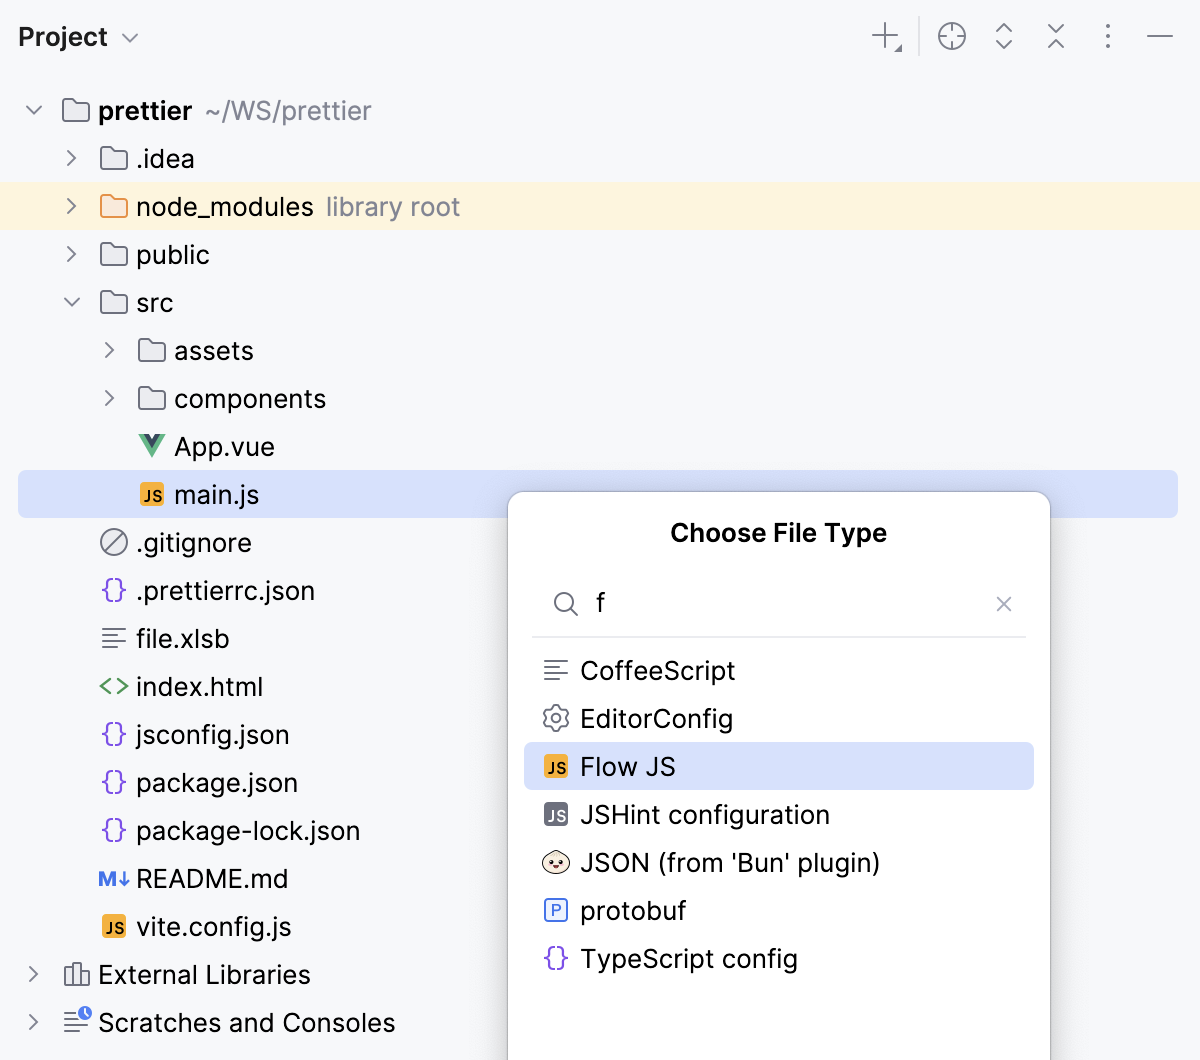Image resolution: width=1200 pixels, height=1060 pixels.
Task: Click the Select Opened File crosshair icon
Action: click(951, 36)
